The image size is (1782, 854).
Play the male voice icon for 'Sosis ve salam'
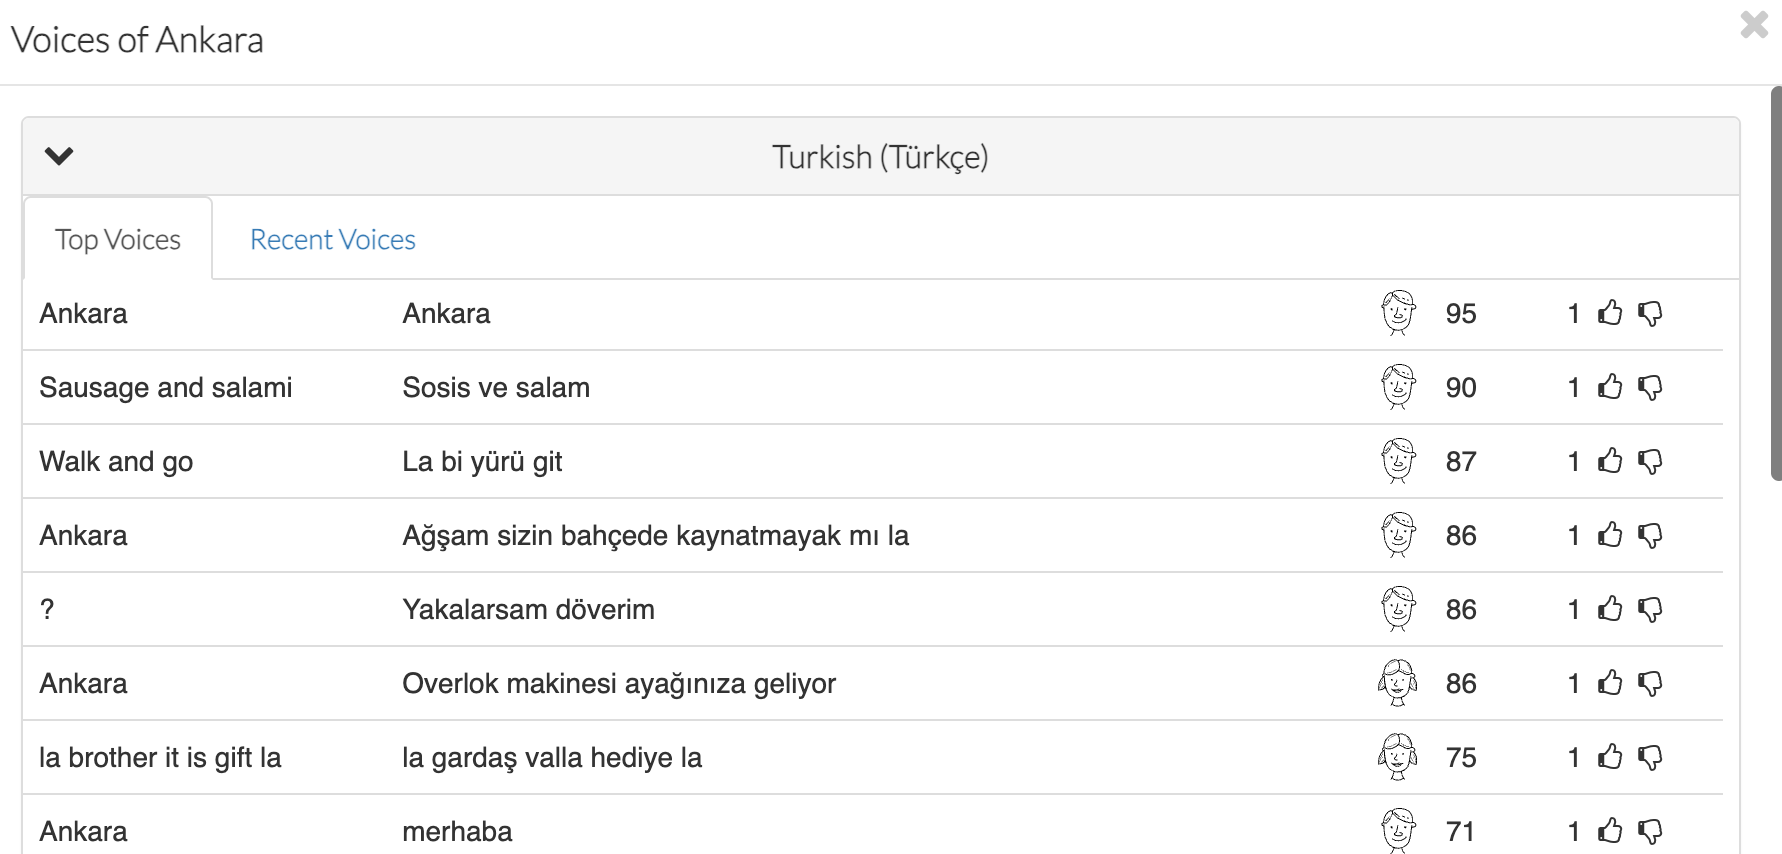(x=1398, y=387)
